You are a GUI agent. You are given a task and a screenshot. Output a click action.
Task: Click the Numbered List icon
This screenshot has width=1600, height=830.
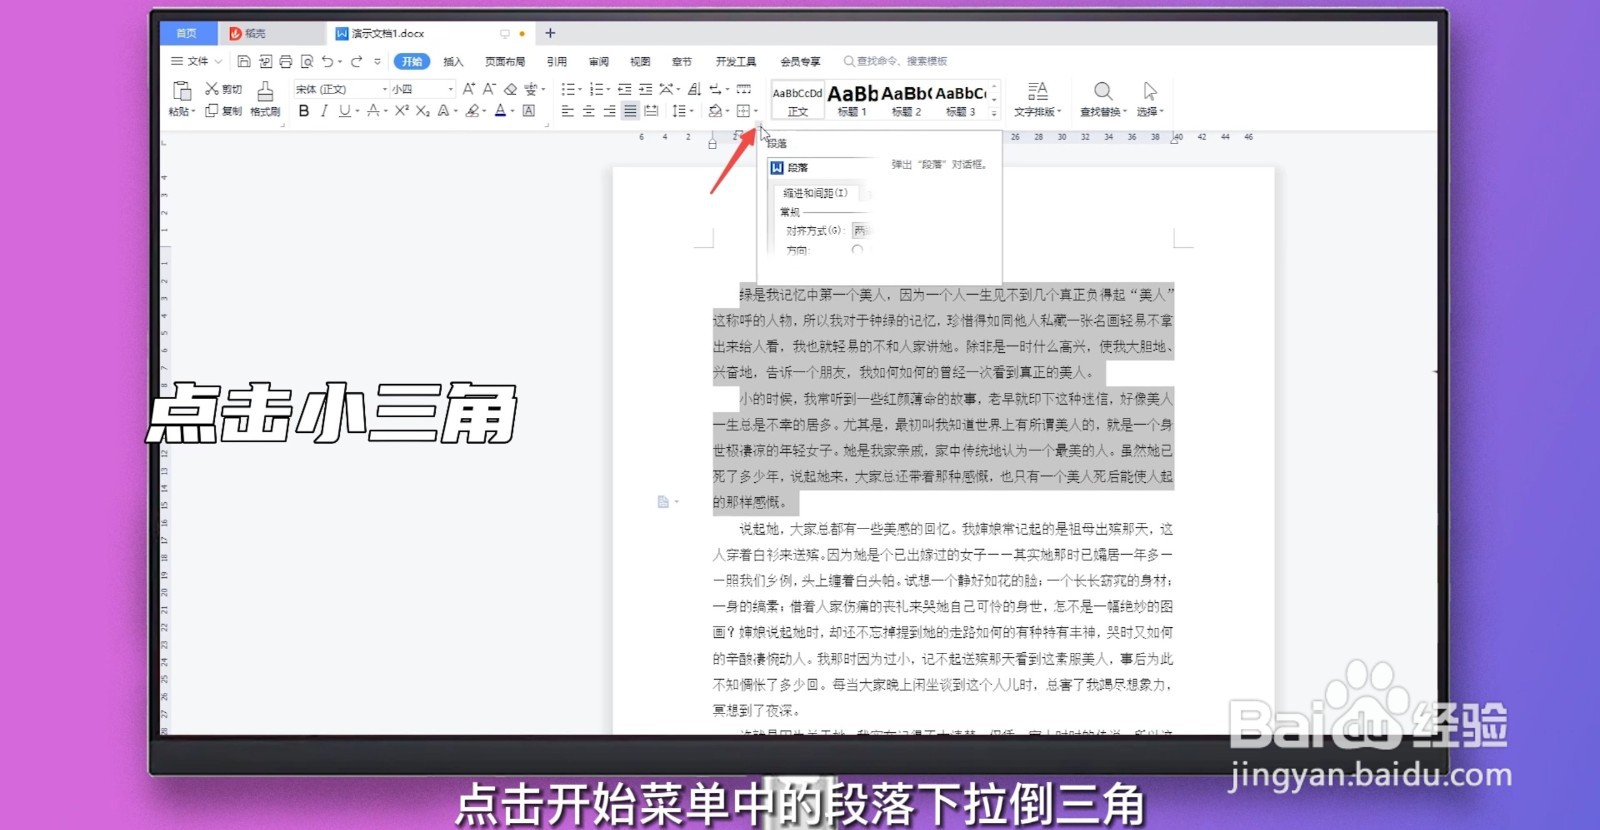tap(596, 89)
